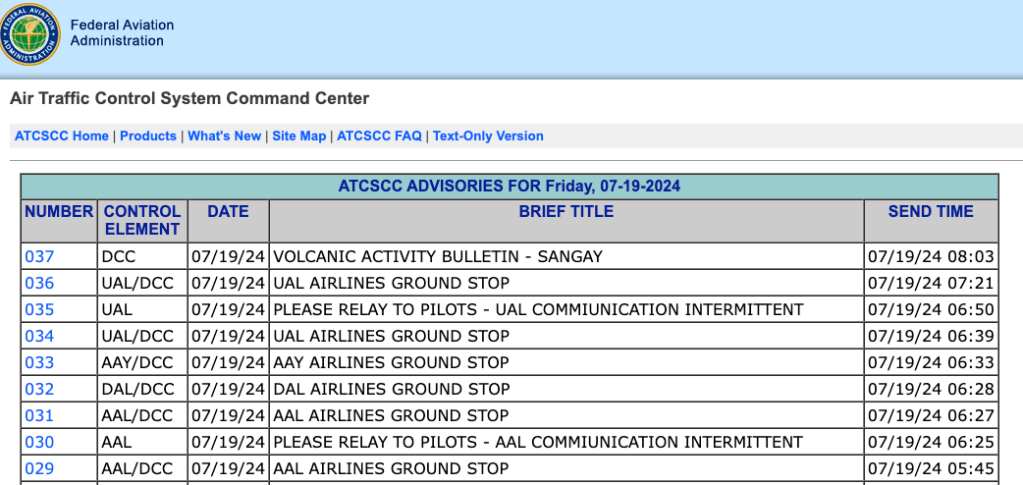1023x485 pixels.
Task: Switch to the Text-Only Version
Action: pyautogui.click(x=488, y=136)
